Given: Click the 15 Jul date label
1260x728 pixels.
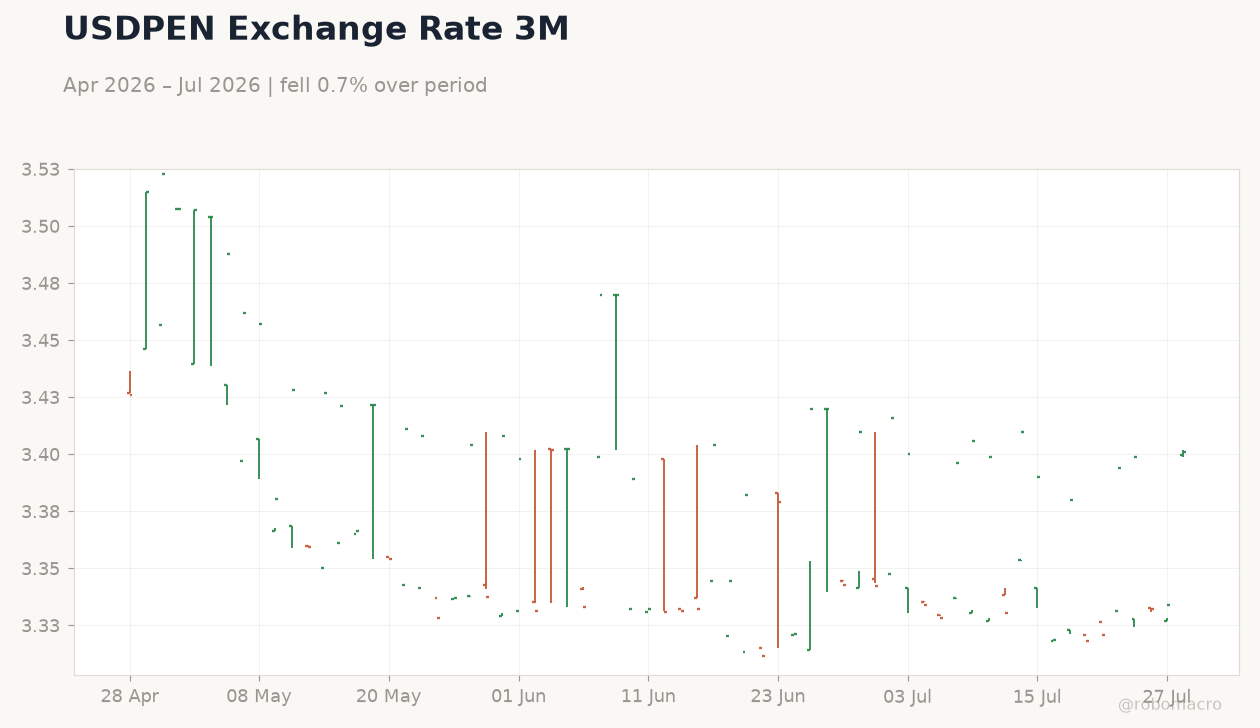Looking at the screenshot, I should (1038, 697).
